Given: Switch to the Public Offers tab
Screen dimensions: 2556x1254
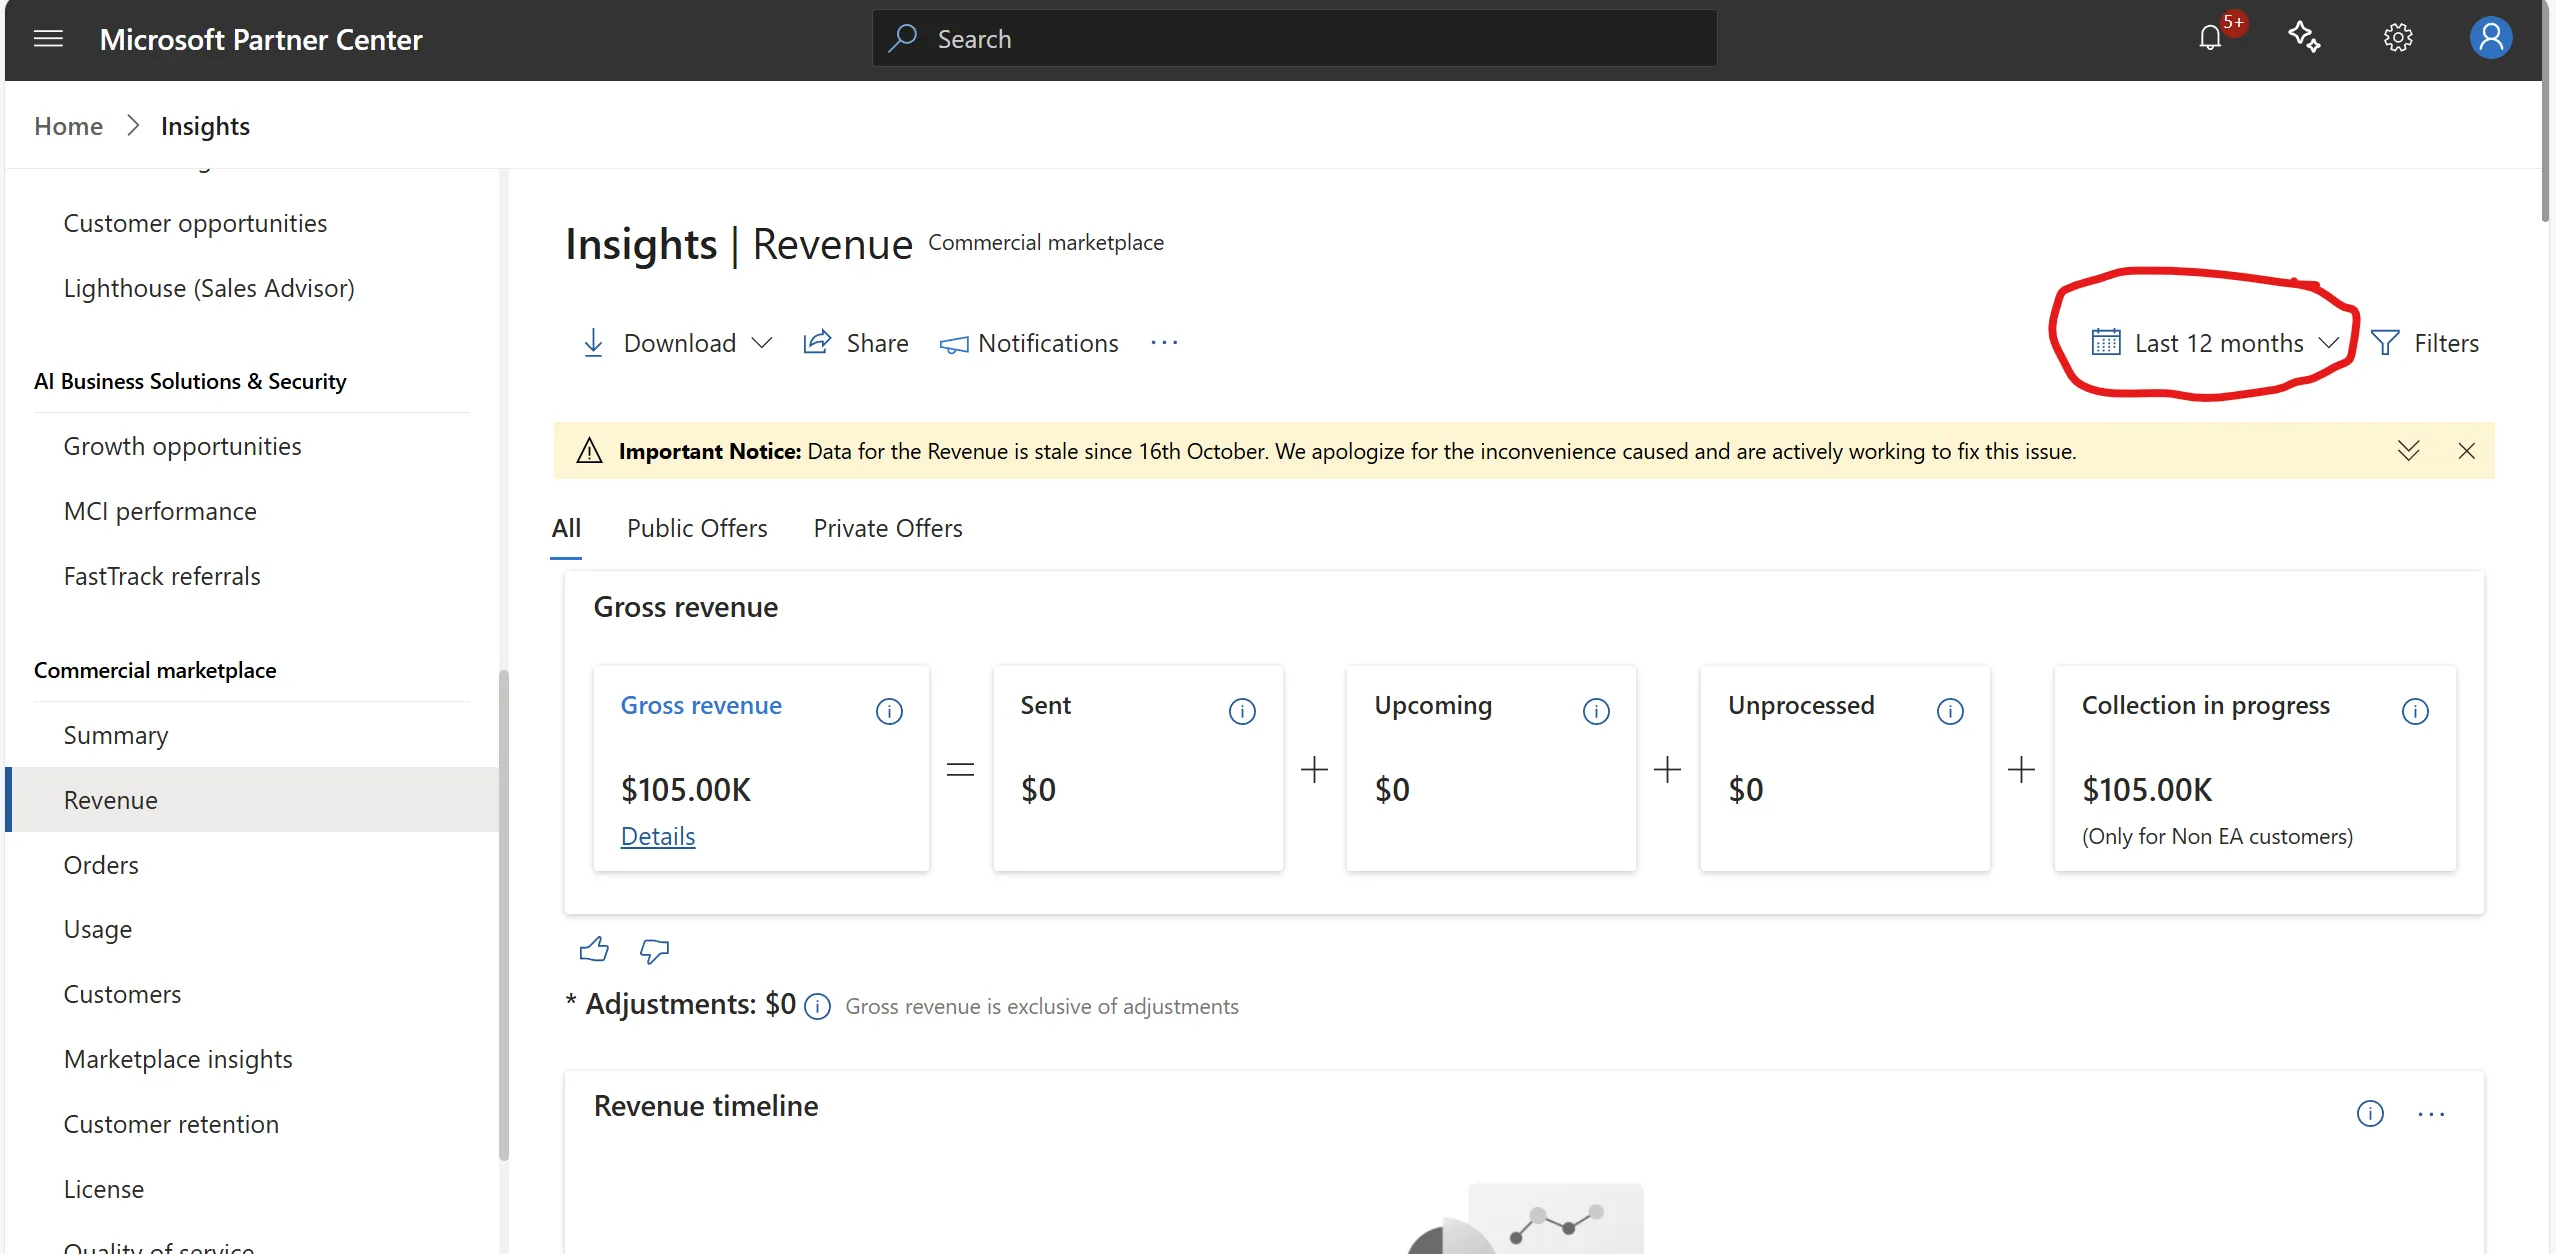Looking at the screenshot, I should click(x=697, y=528).
